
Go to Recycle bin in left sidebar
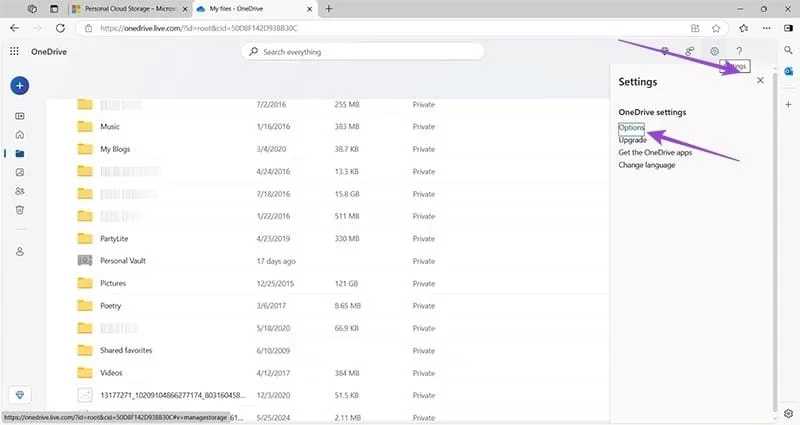pyautogui.click(x=19, y=209)
